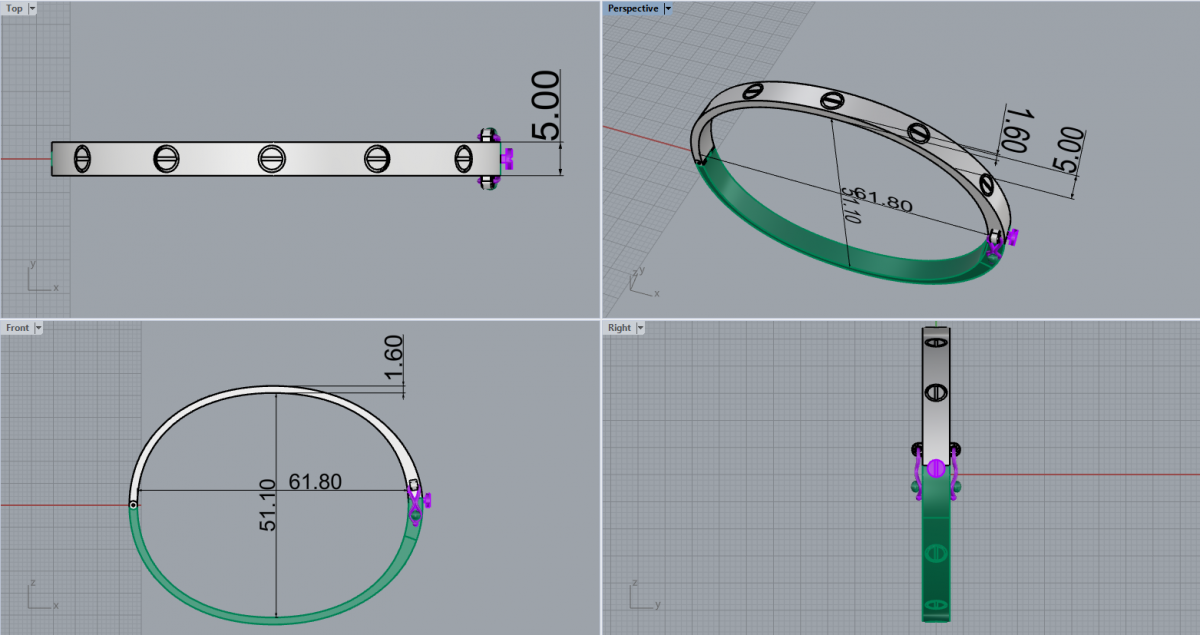Screen dimensions: 1200x635
Task: Activate the Perspective viewport title
Action: tap(634, 8)
